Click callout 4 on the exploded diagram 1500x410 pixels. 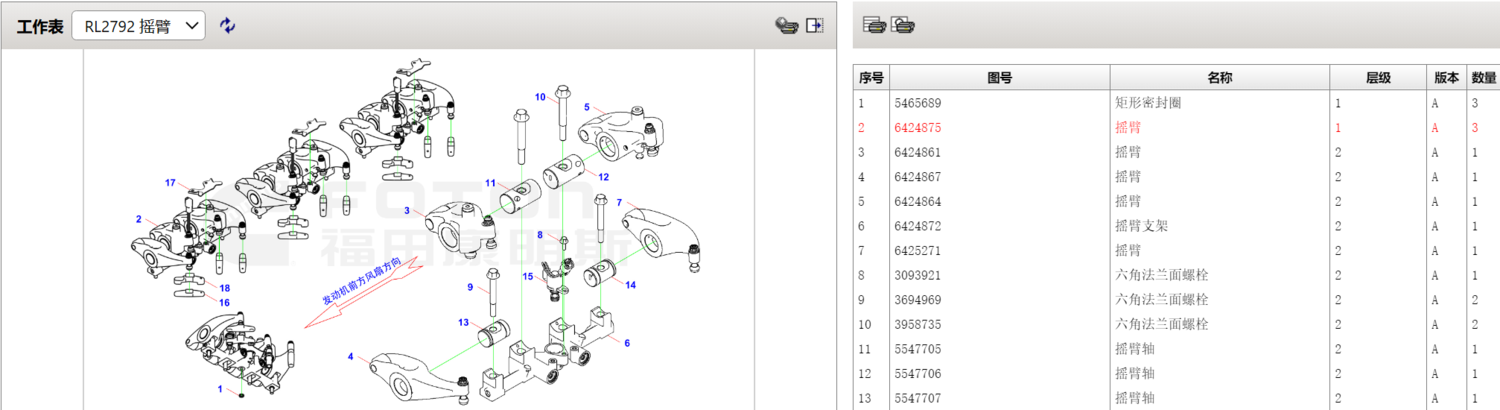pyautogui.click(x=351, y=357)
